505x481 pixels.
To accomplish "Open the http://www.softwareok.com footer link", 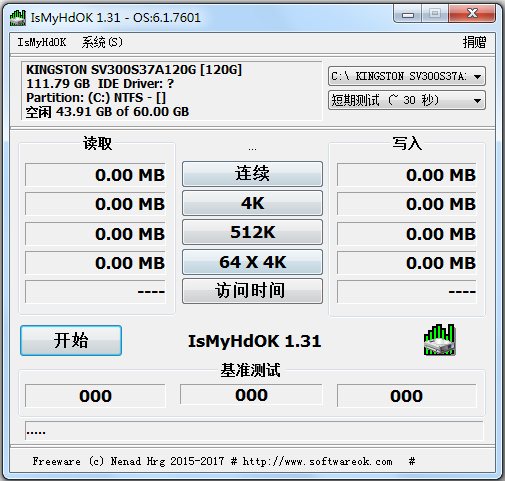I will click(x=317, y=461).
